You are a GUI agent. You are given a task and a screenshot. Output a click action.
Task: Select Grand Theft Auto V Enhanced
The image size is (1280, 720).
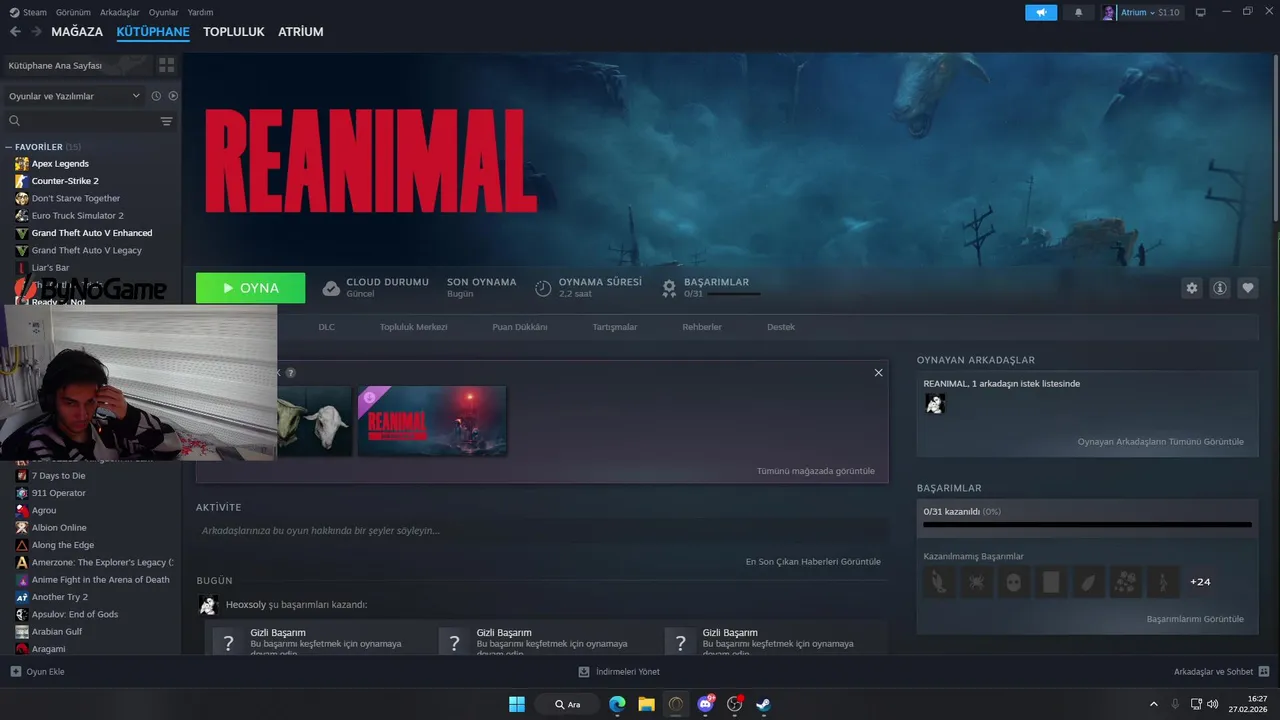point(91,233)
